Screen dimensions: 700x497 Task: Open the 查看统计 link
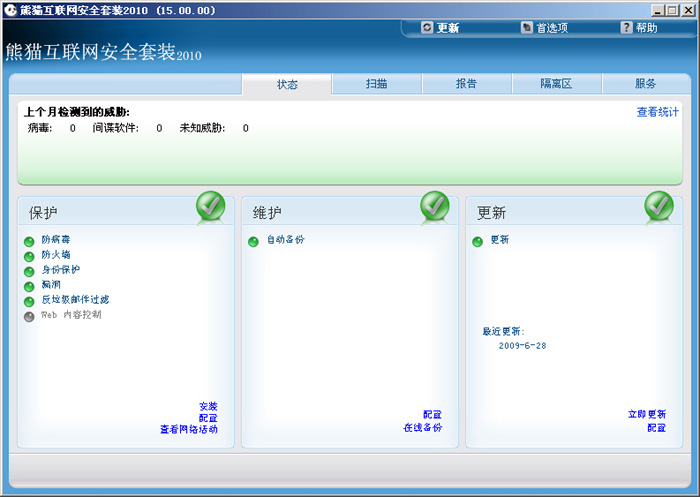coord(658,112)
